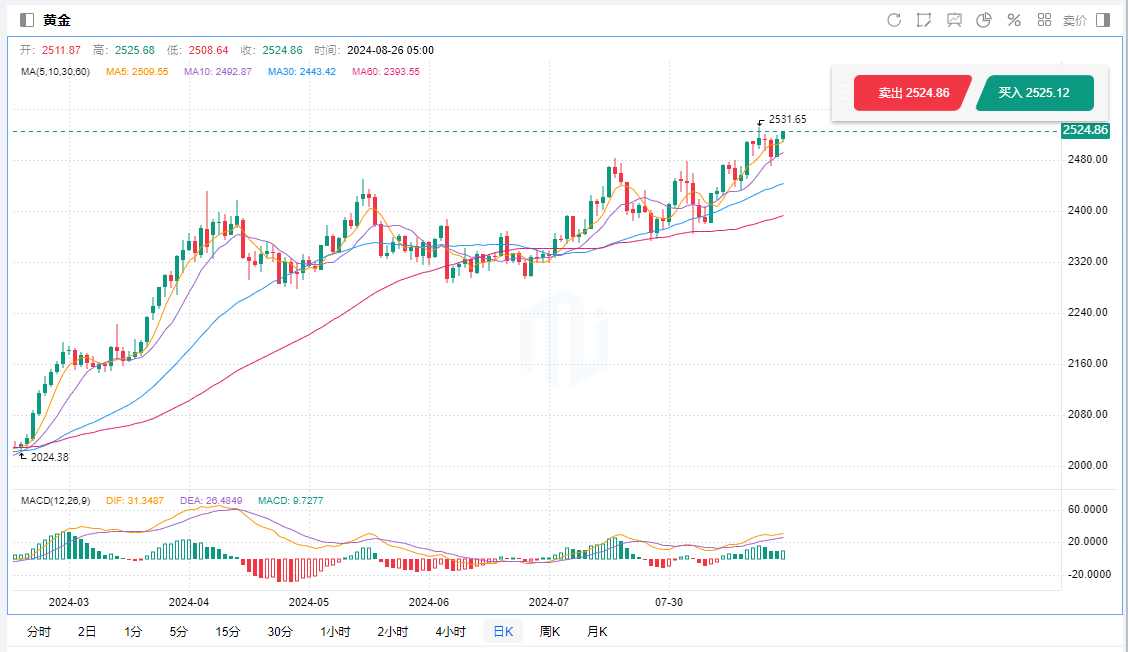This screenshot has width=1128, height=652.
Task: Click the 买入 2525.12 buy button
Action: (1034, 93)
